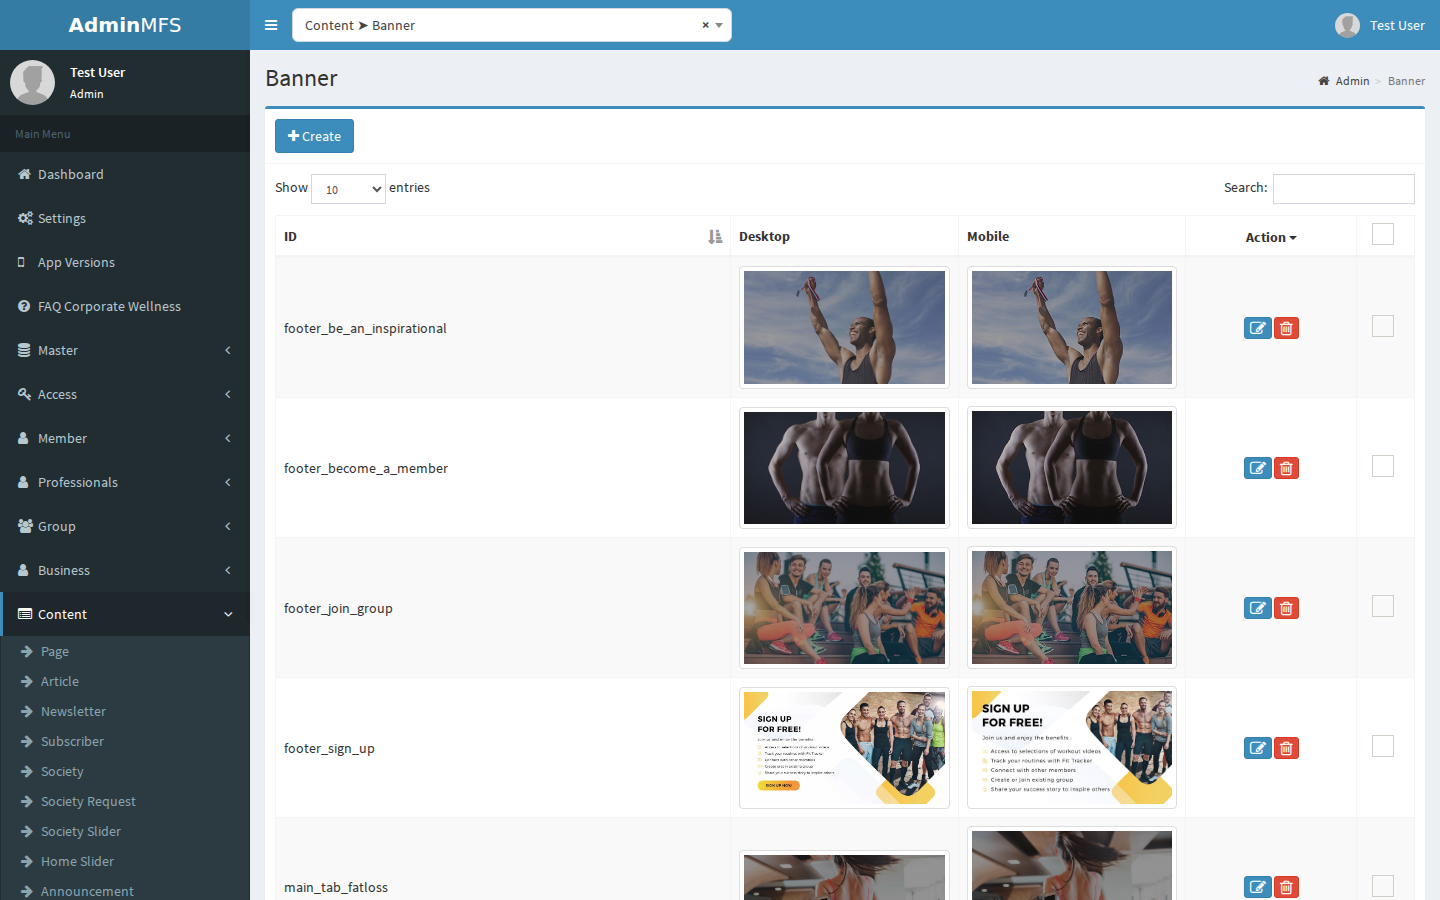Open the Action dropdown in table header
The height and width of the screenshot is (900, 1440).
point(1271,237)
